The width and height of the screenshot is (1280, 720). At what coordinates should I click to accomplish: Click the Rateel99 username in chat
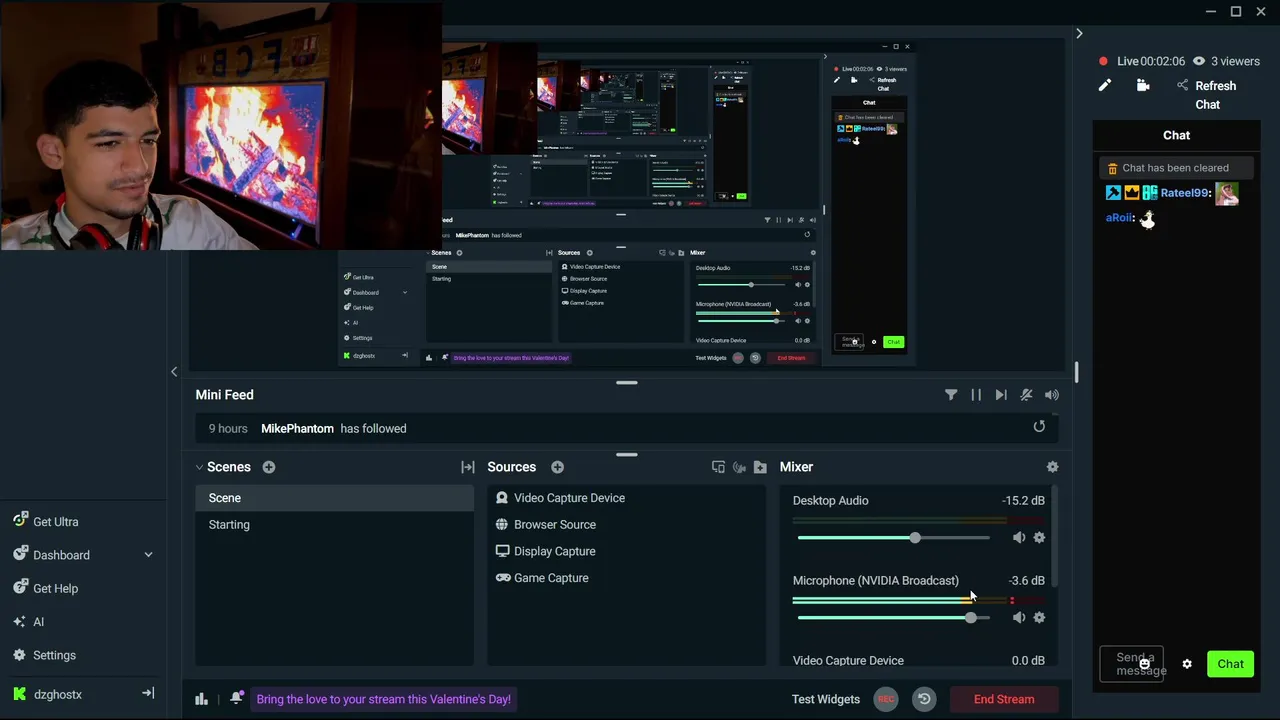tap(1186, 193)
